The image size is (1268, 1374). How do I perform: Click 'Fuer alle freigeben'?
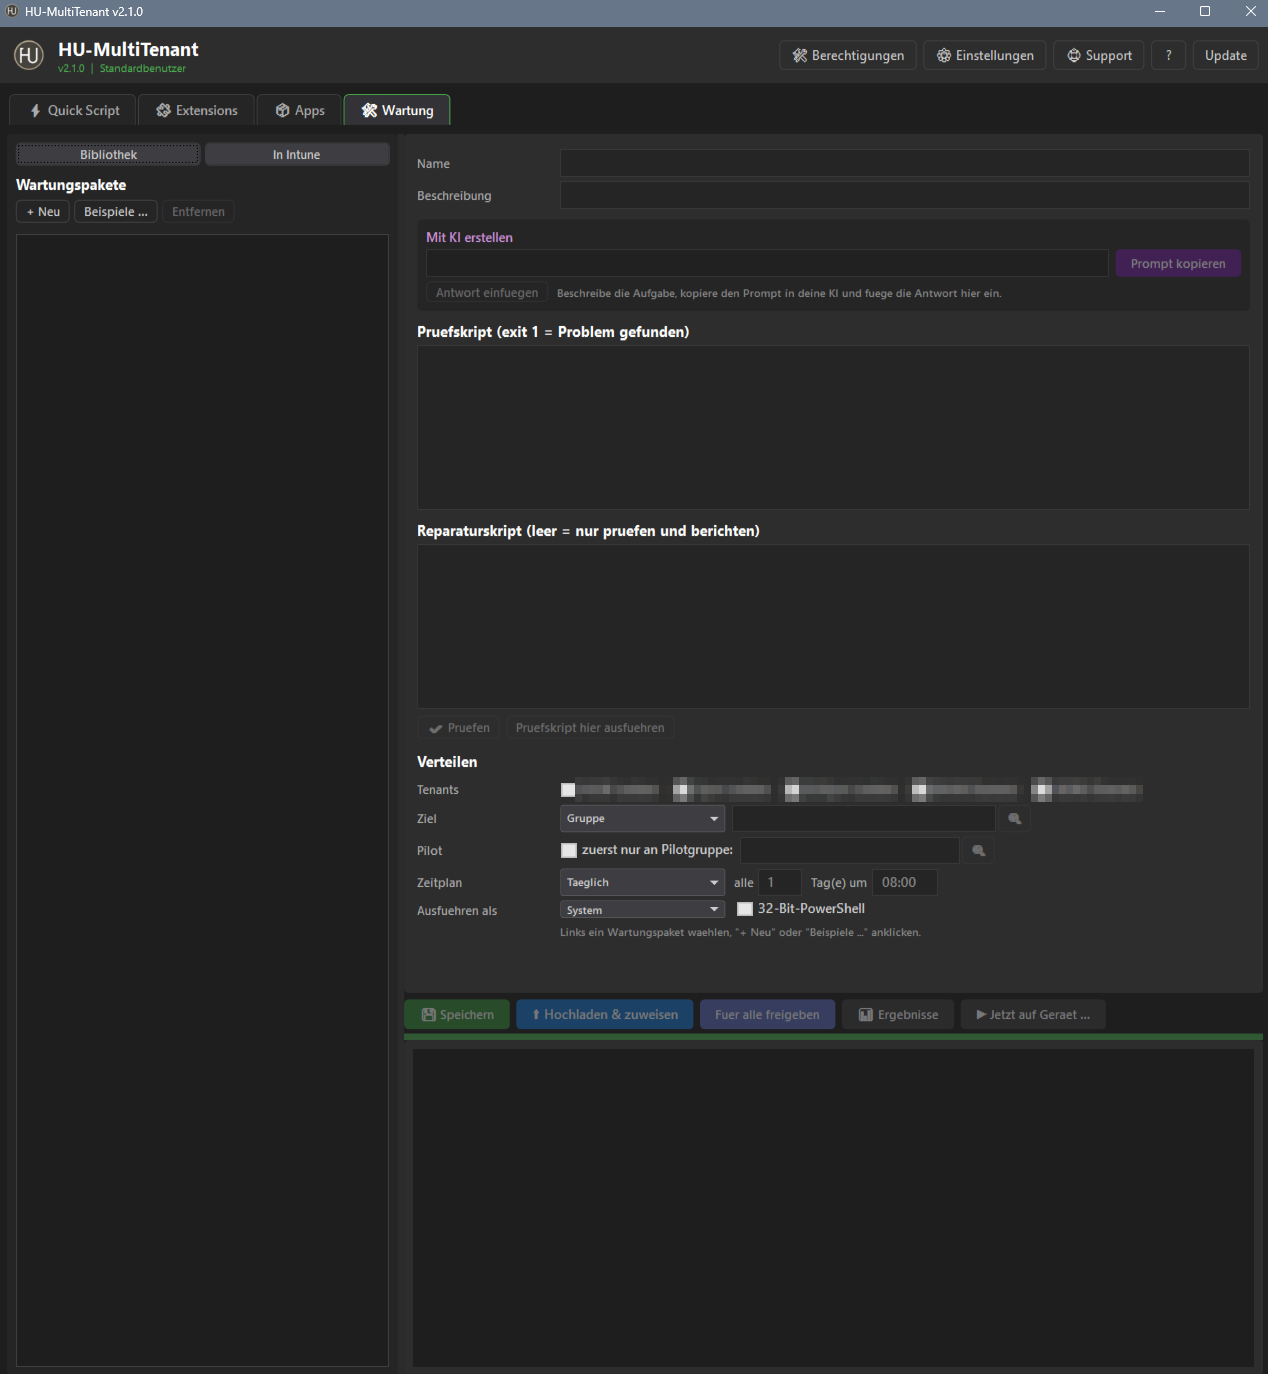click(767, 1015)
